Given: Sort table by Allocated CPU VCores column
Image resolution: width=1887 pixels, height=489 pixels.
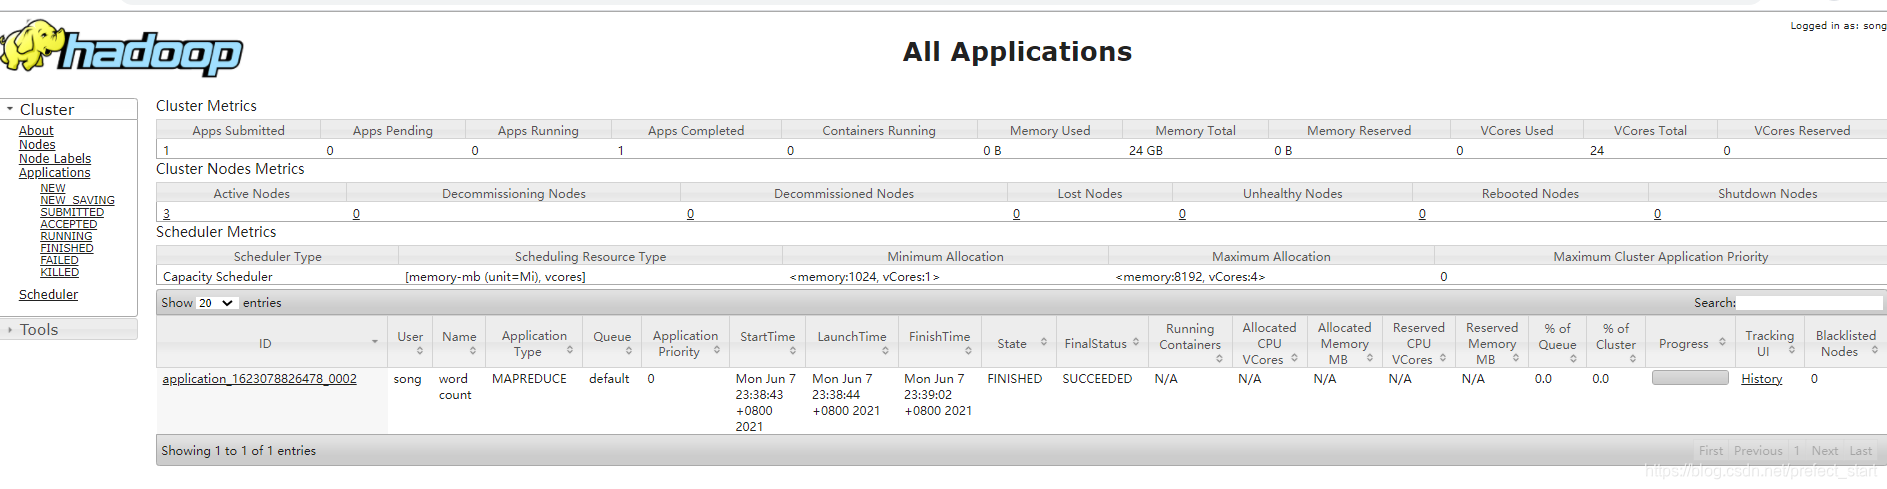Looking at the screenshot, I should point(1269,343).
